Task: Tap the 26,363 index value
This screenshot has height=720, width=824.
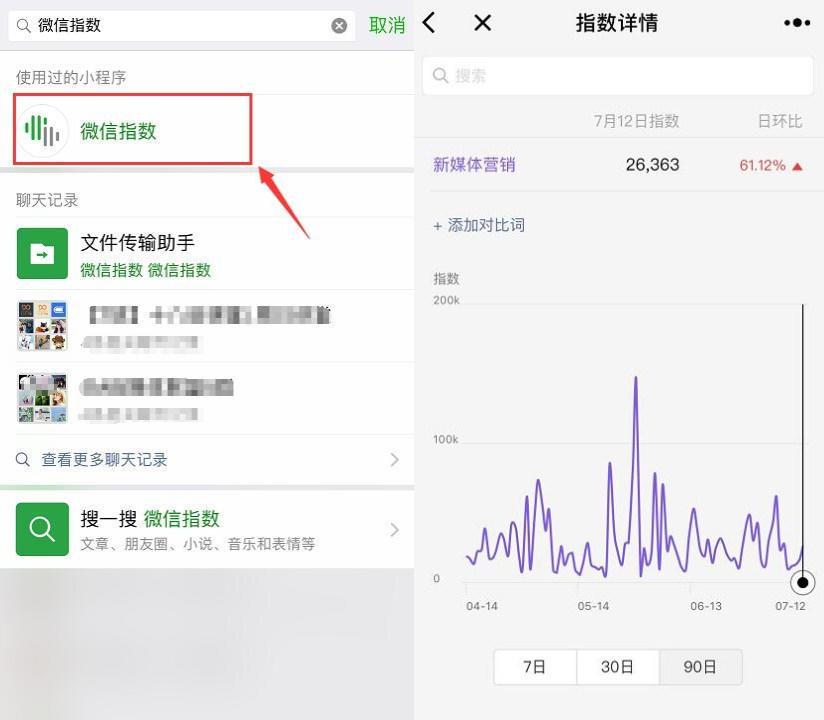Action: coord(653,165)
